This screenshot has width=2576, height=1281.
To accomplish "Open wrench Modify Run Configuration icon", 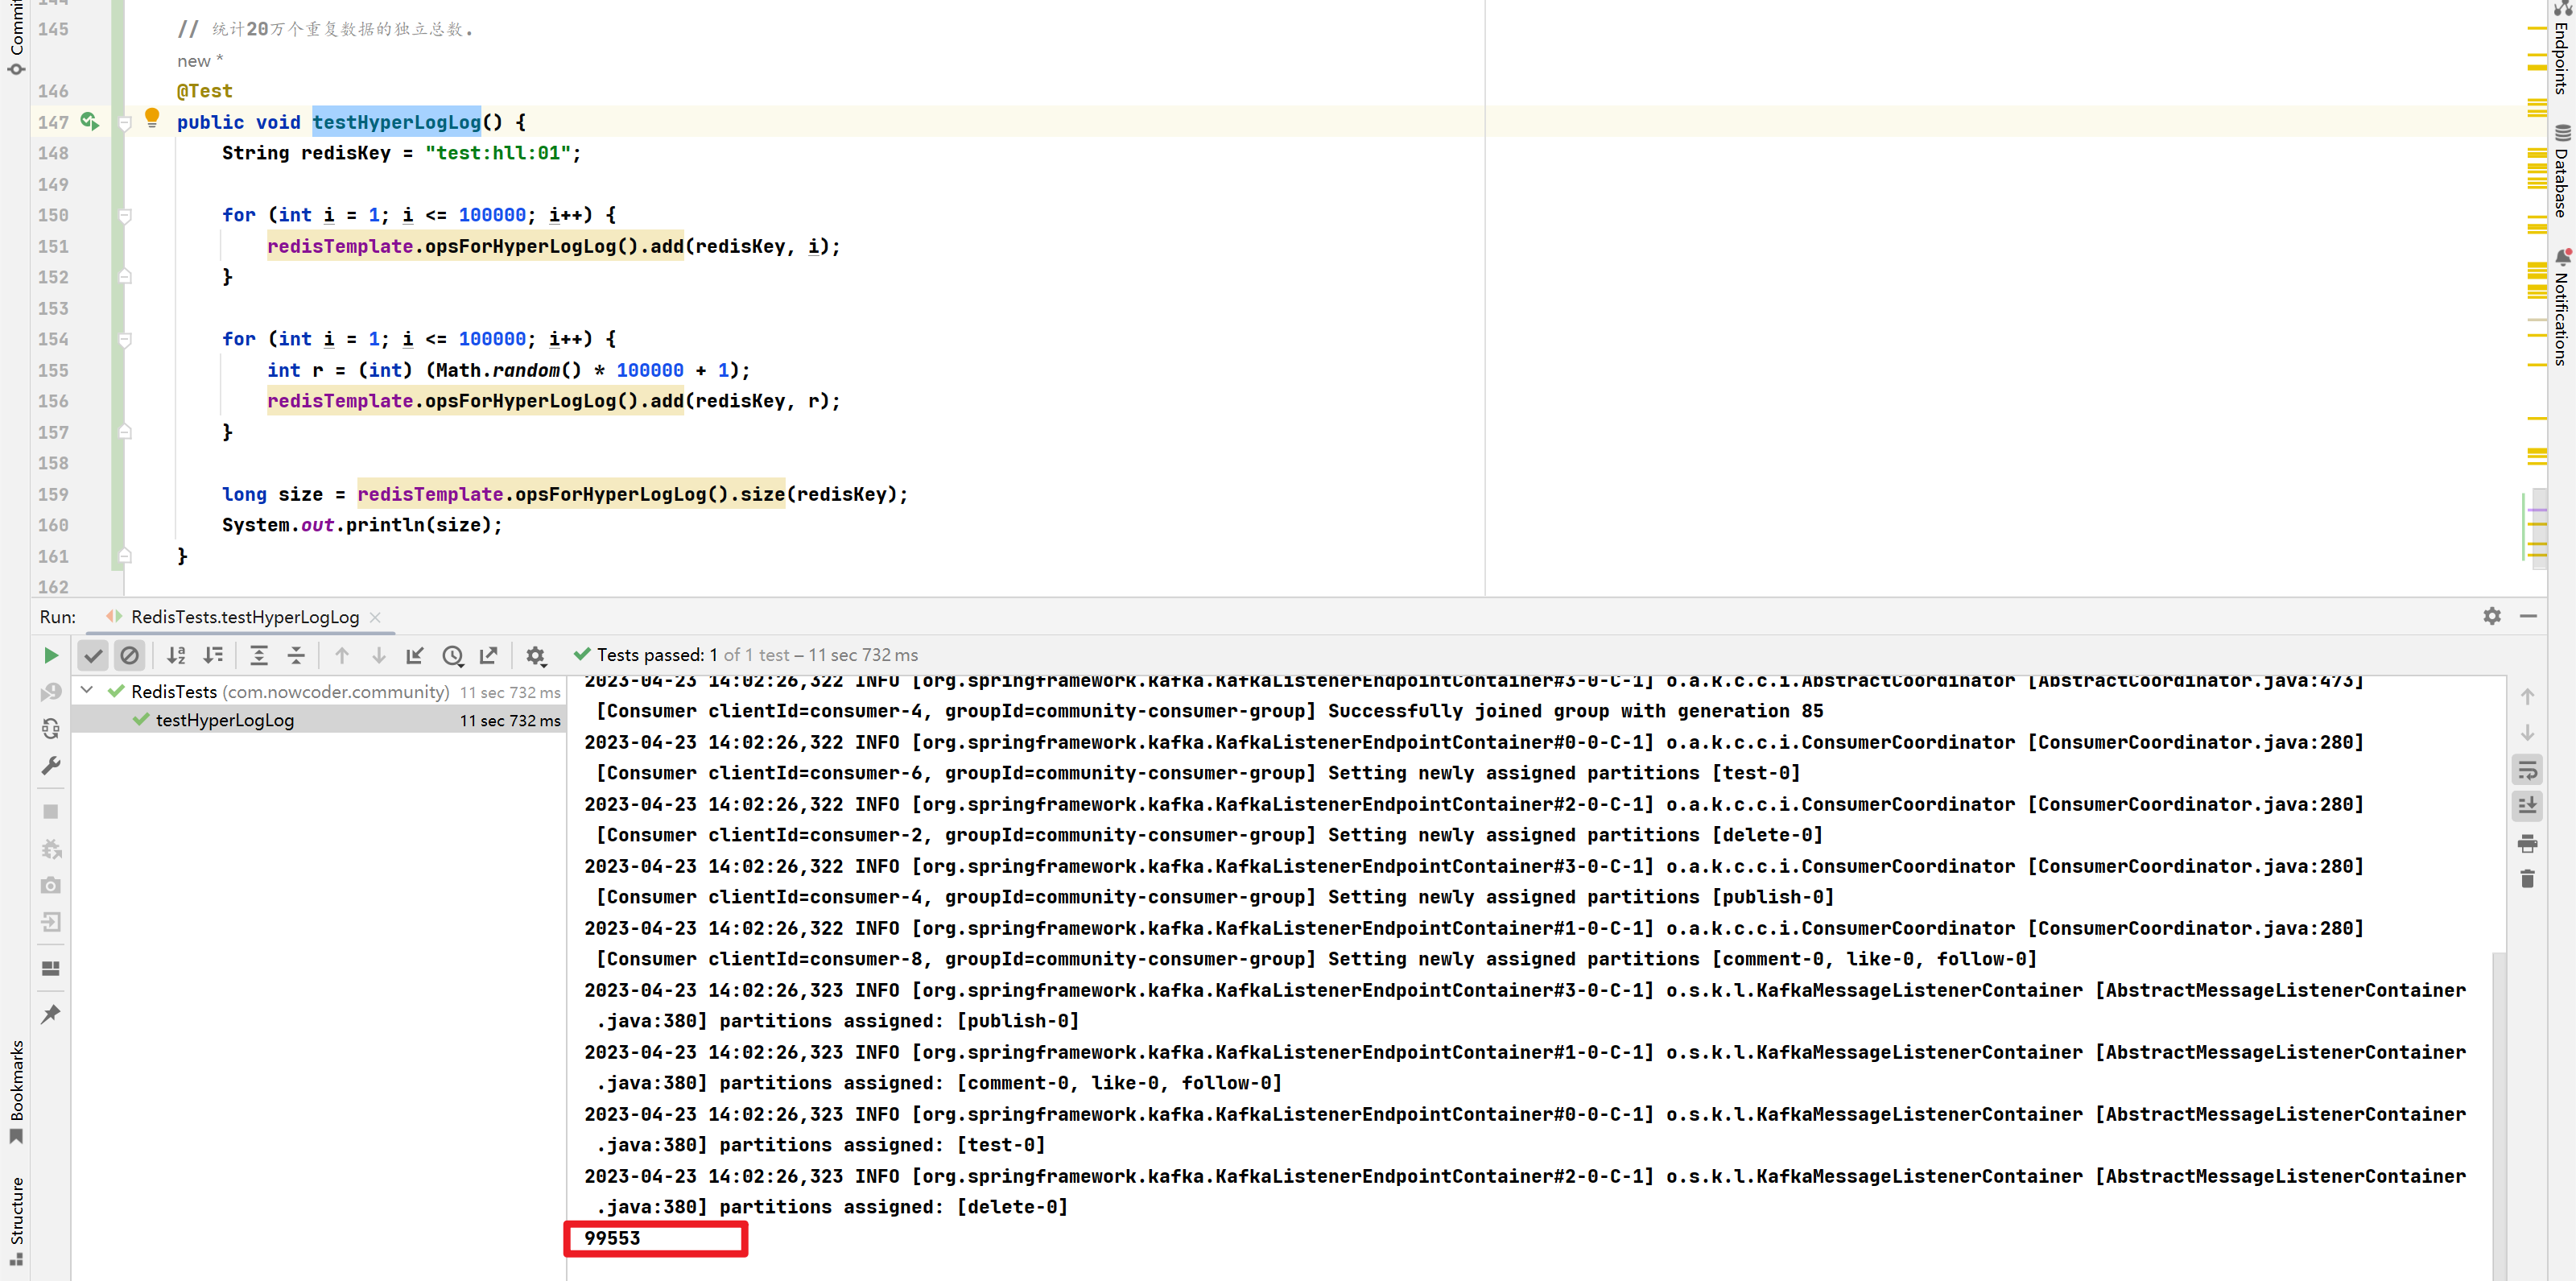I will coord(51,765).
